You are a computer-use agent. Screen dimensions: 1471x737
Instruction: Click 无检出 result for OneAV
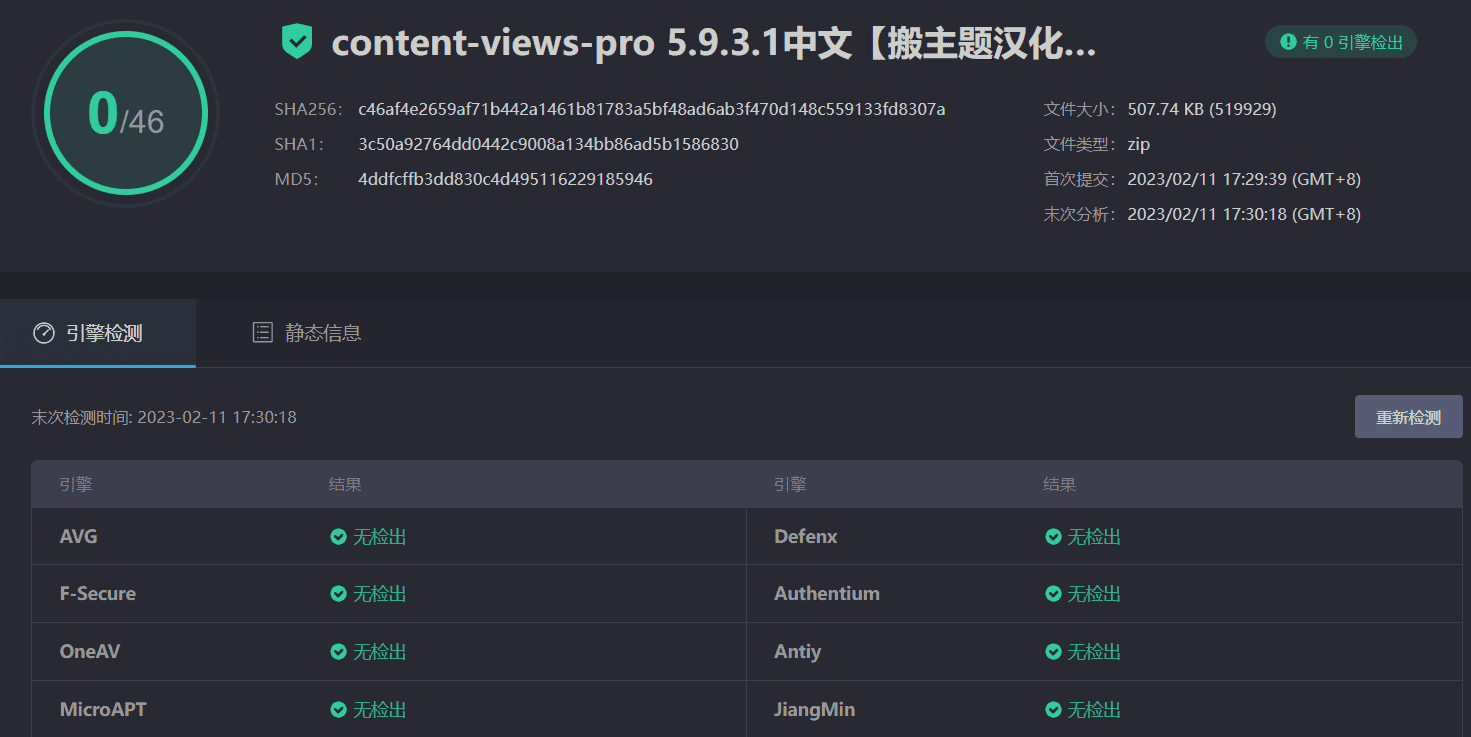click(x=380, y=652)
